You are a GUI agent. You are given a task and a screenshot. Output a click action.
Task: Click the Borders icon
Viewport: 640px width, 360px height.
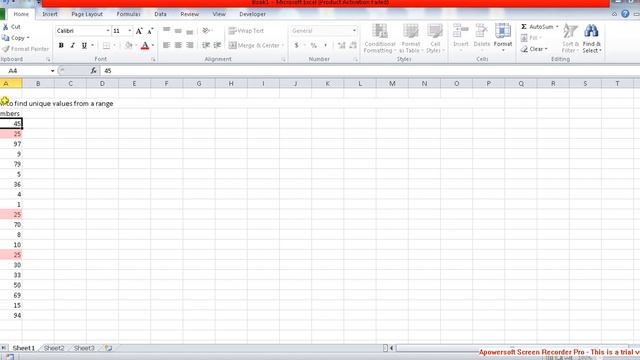click(106, 45)
